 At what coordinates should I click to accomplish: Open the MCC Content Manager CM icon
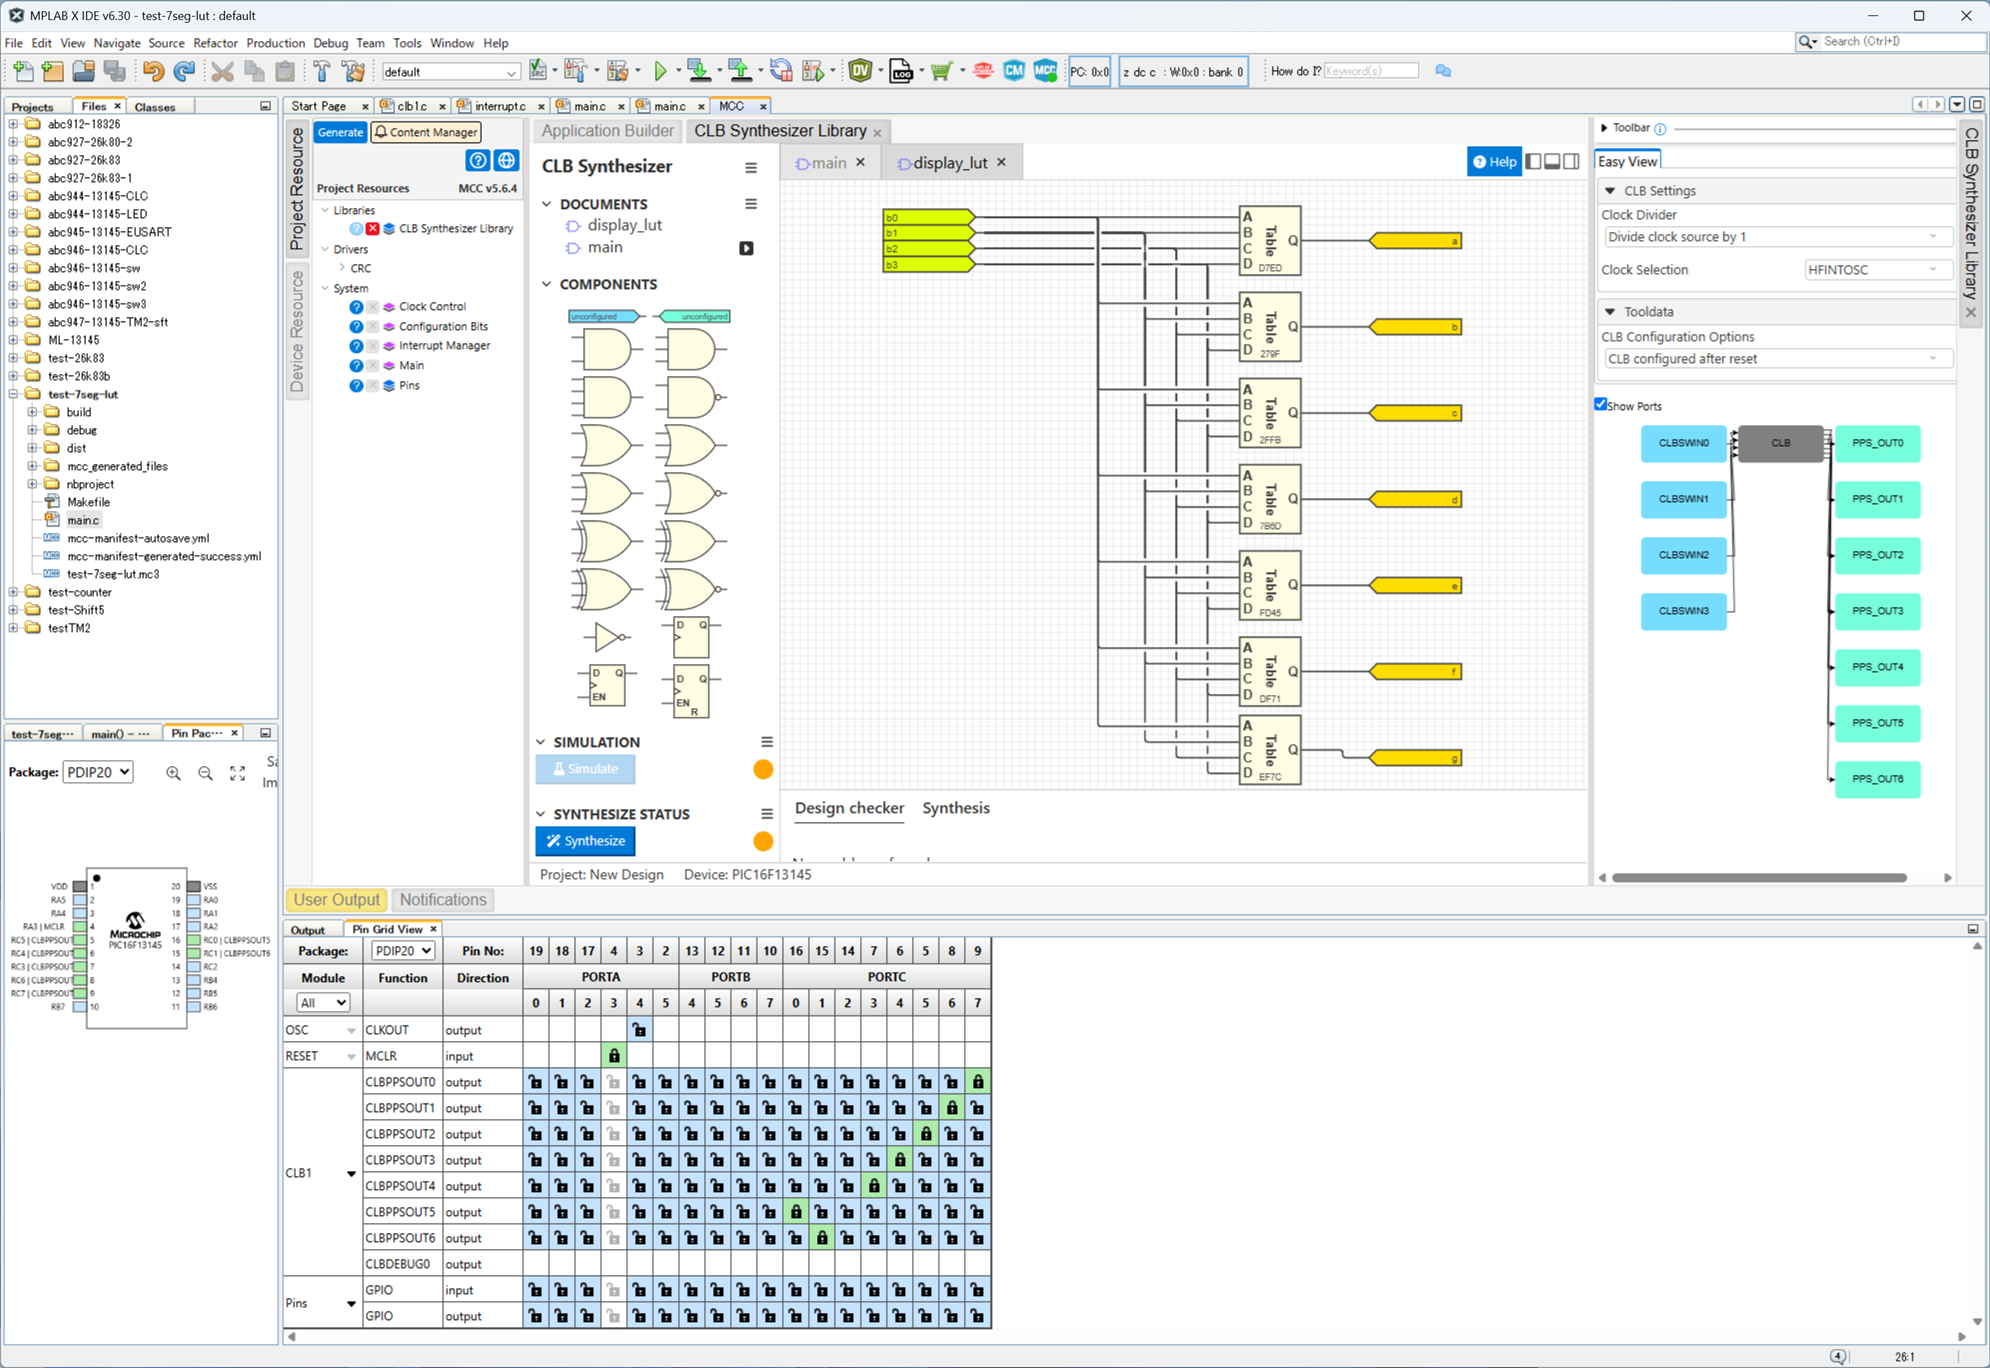pyautogui.click(x=1014, y=71)
